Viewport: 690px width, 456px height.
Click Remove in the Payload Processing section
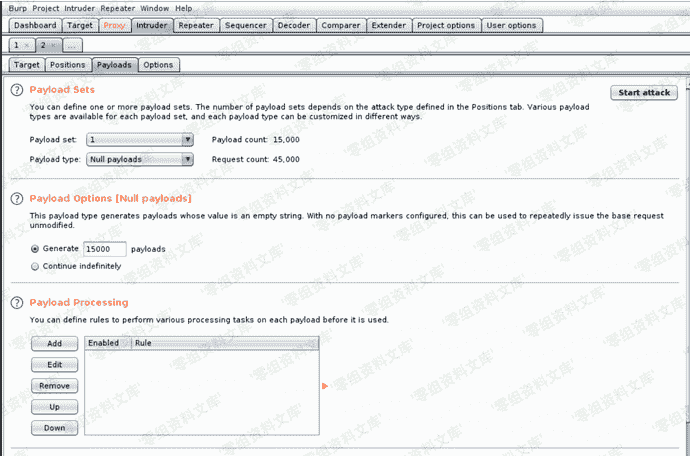54,386
